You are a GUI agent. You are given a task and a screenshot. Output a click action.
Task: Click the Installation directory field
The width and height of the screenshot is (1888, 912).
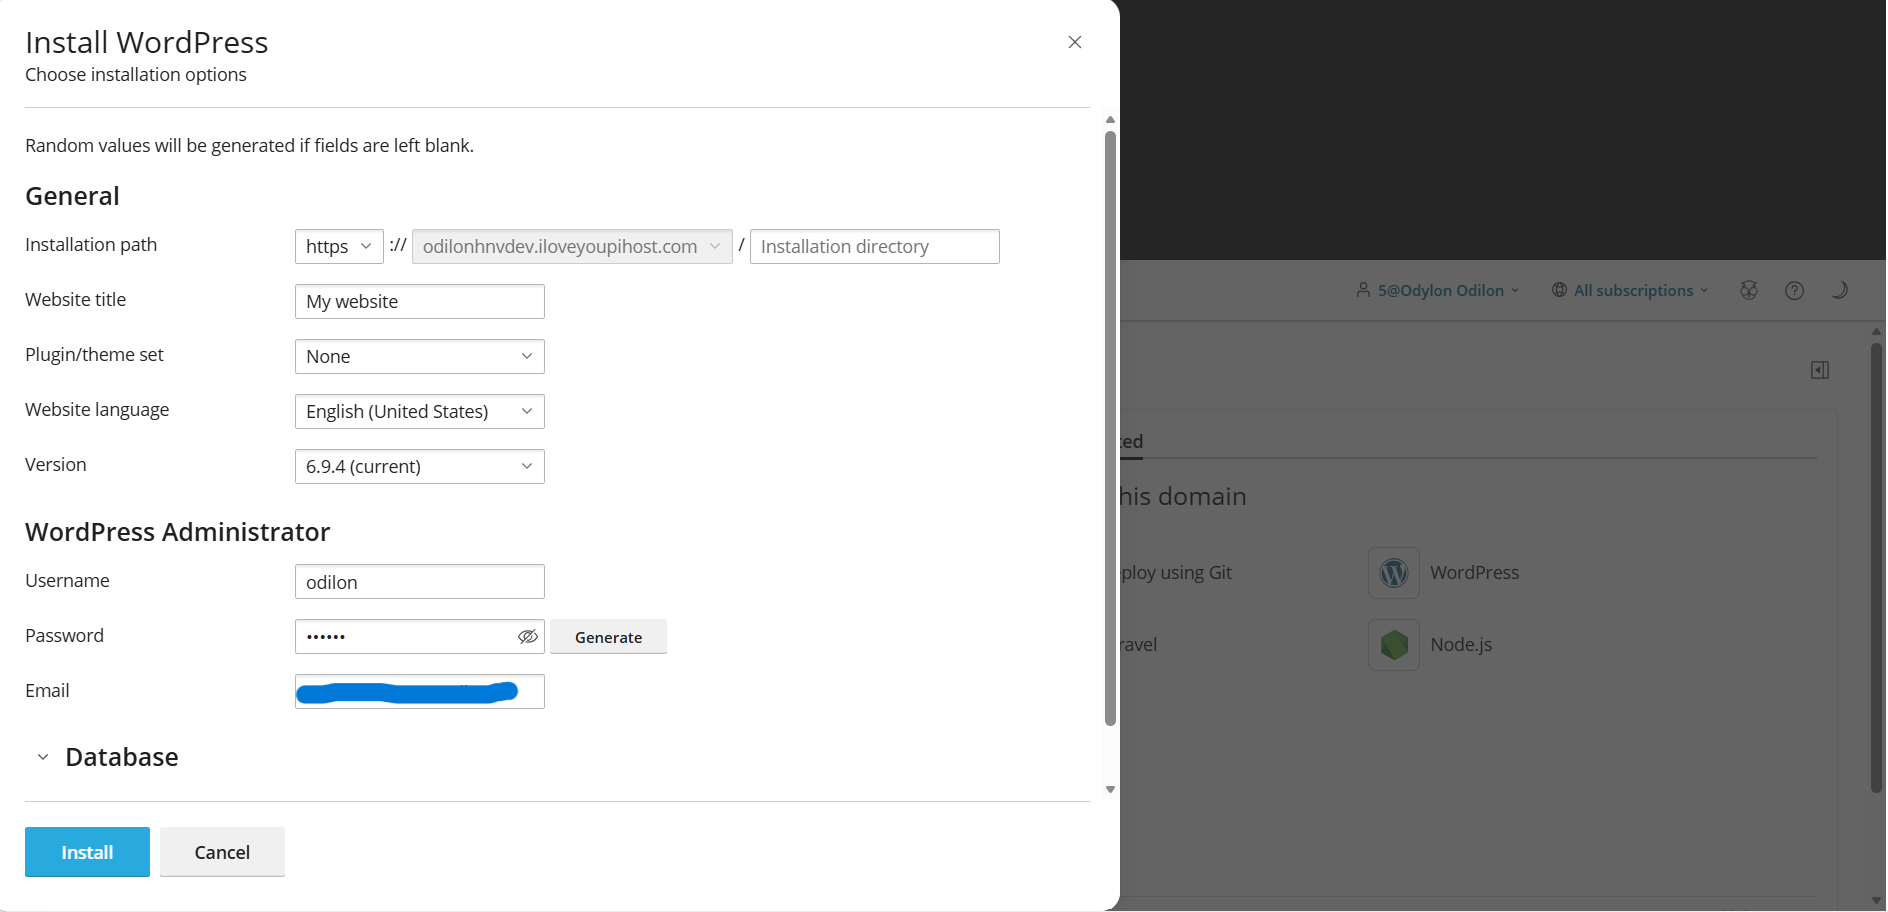click(874, 247)
